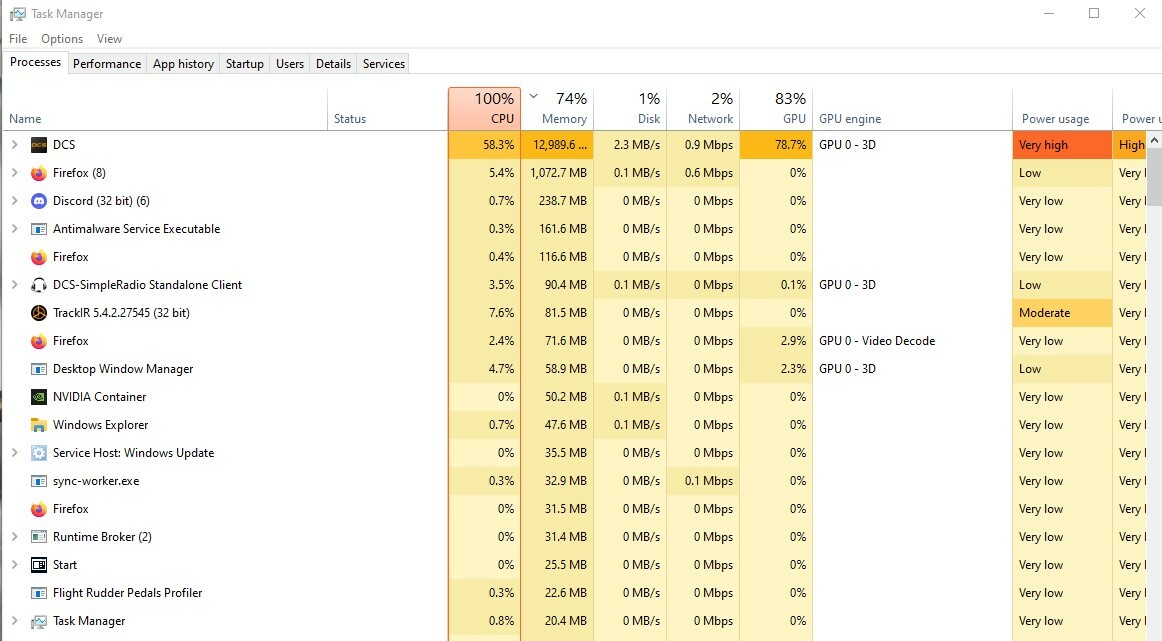The height and width of the screenshot is (641, 1162).
Task: Expand Service Host: Windows Update
Action: pyautogui.click(x=14, y=453)
